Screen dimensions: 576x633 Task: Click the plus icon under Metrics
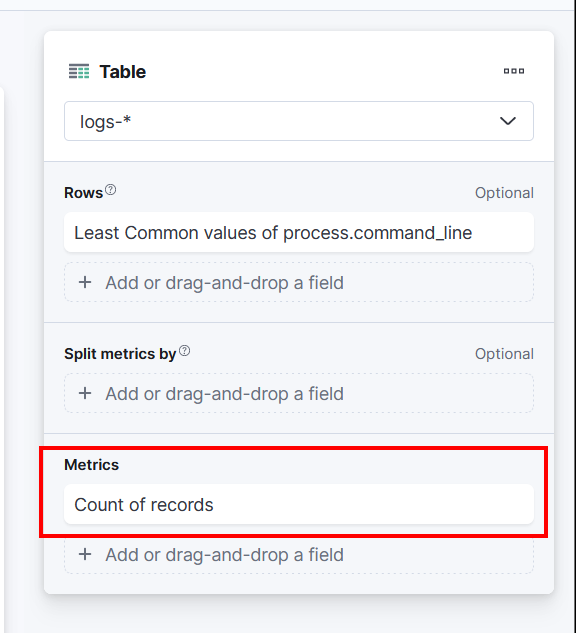(x=85, y=554)
